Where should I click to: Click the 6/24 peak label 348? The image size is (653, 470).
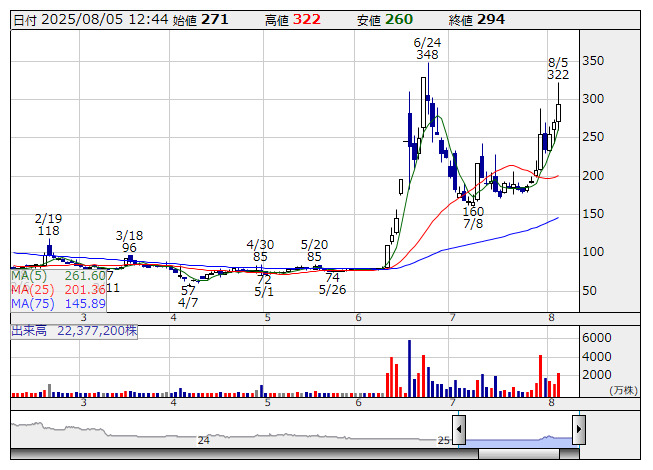tap(427, 55)
